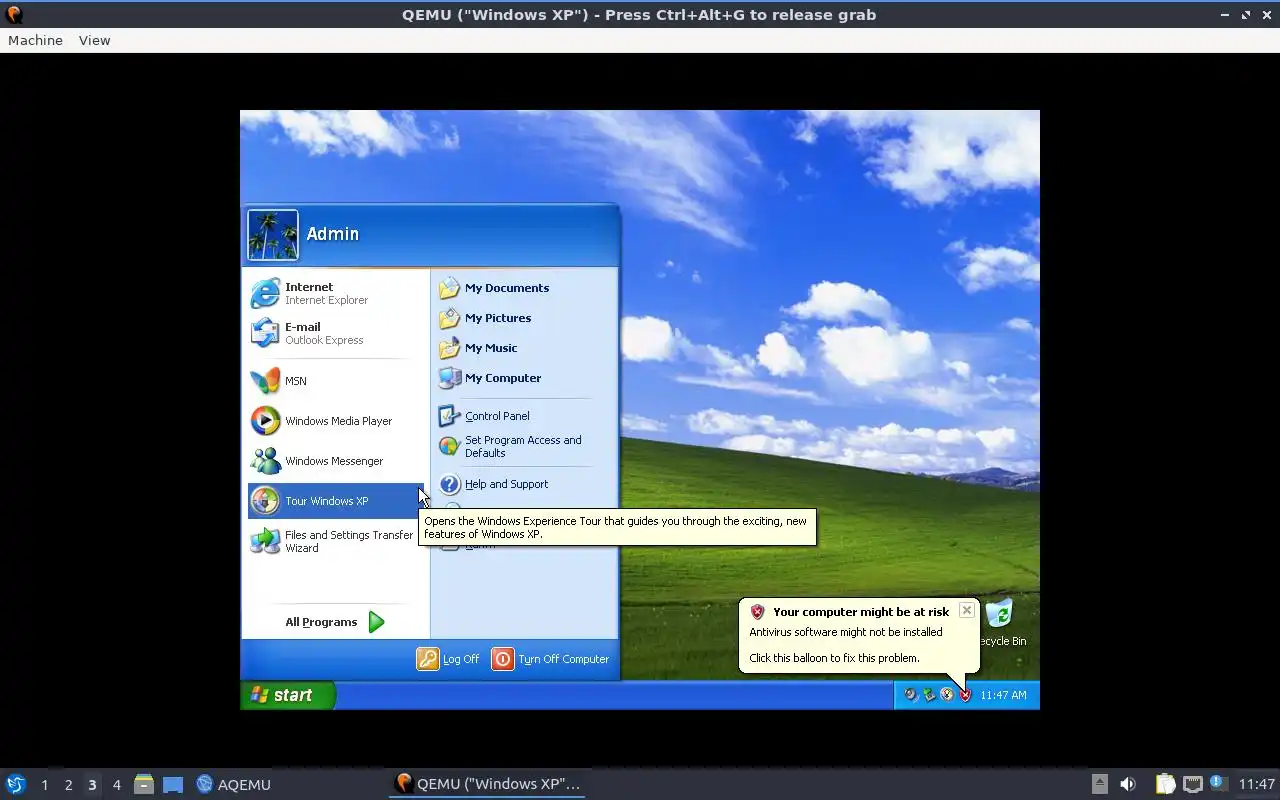Viewport: 1280px width, 800px height.
Task: Click the XP taskbar clock 11:47 AM
Action: pyautogui.click(x=1003, y=695)
